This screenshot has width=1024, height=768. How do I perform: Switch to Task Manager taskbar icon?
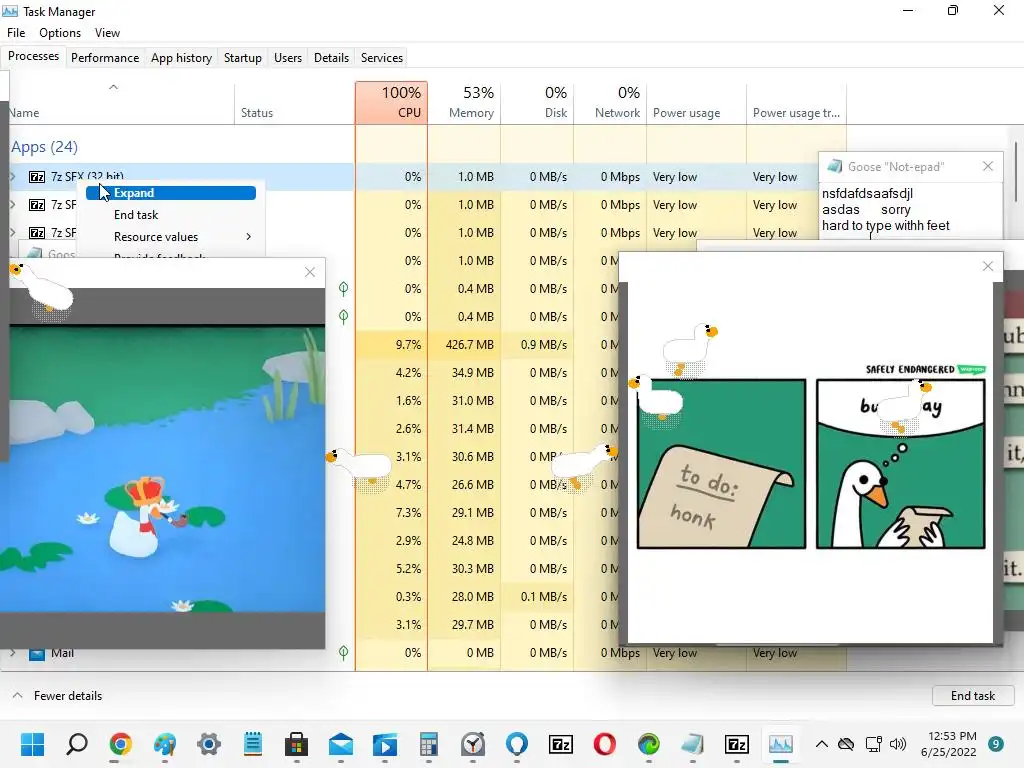780,743
